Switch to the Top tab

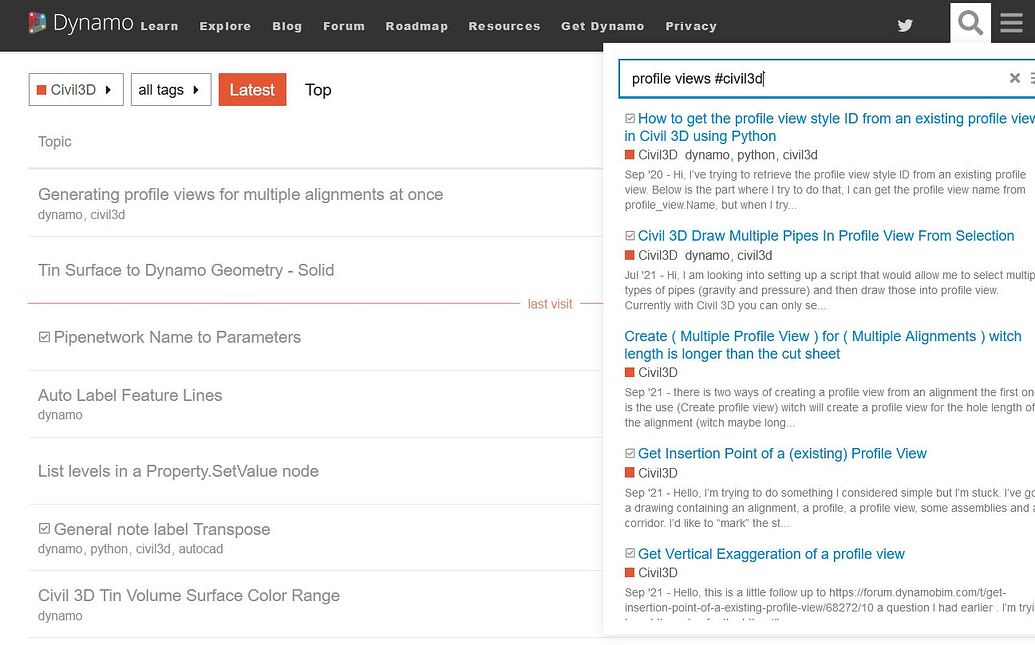pyautogui.click(x=318, y=90)
